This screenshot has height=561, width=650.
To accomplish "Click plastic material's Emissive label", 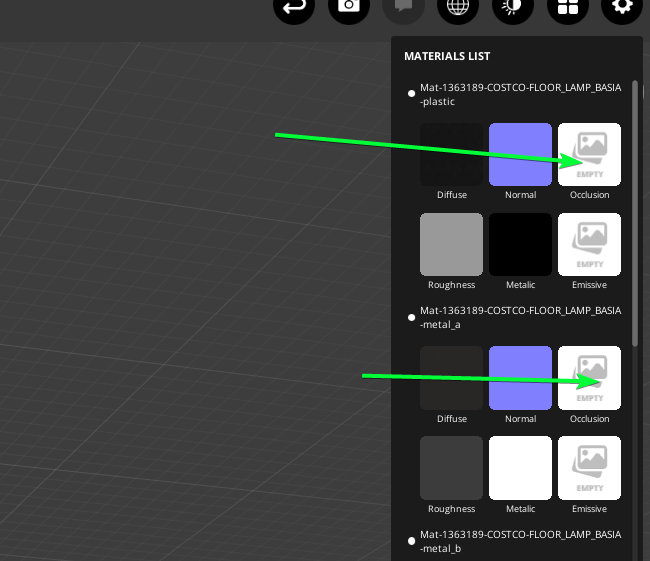I will tap(589, 285).
